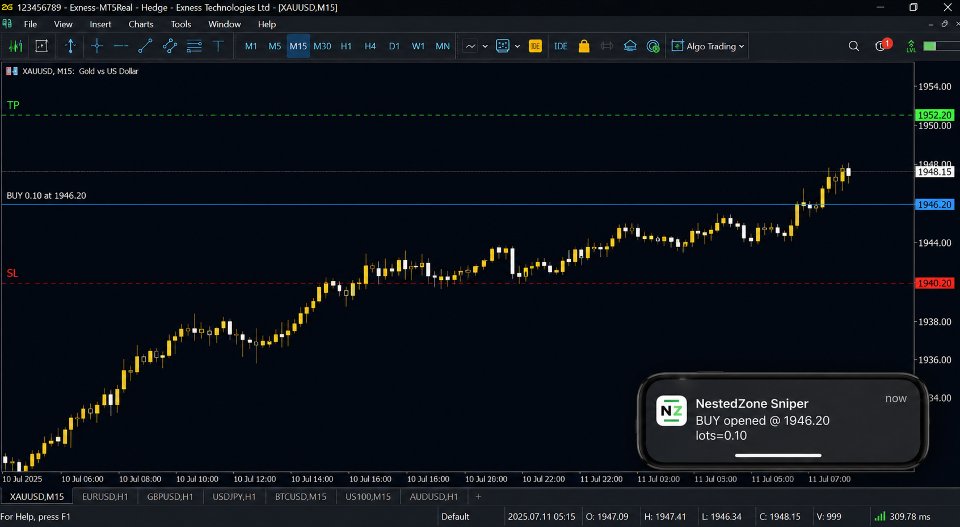Click the red SL level line label
Viewport: 960px width, 527px height.
12,273
